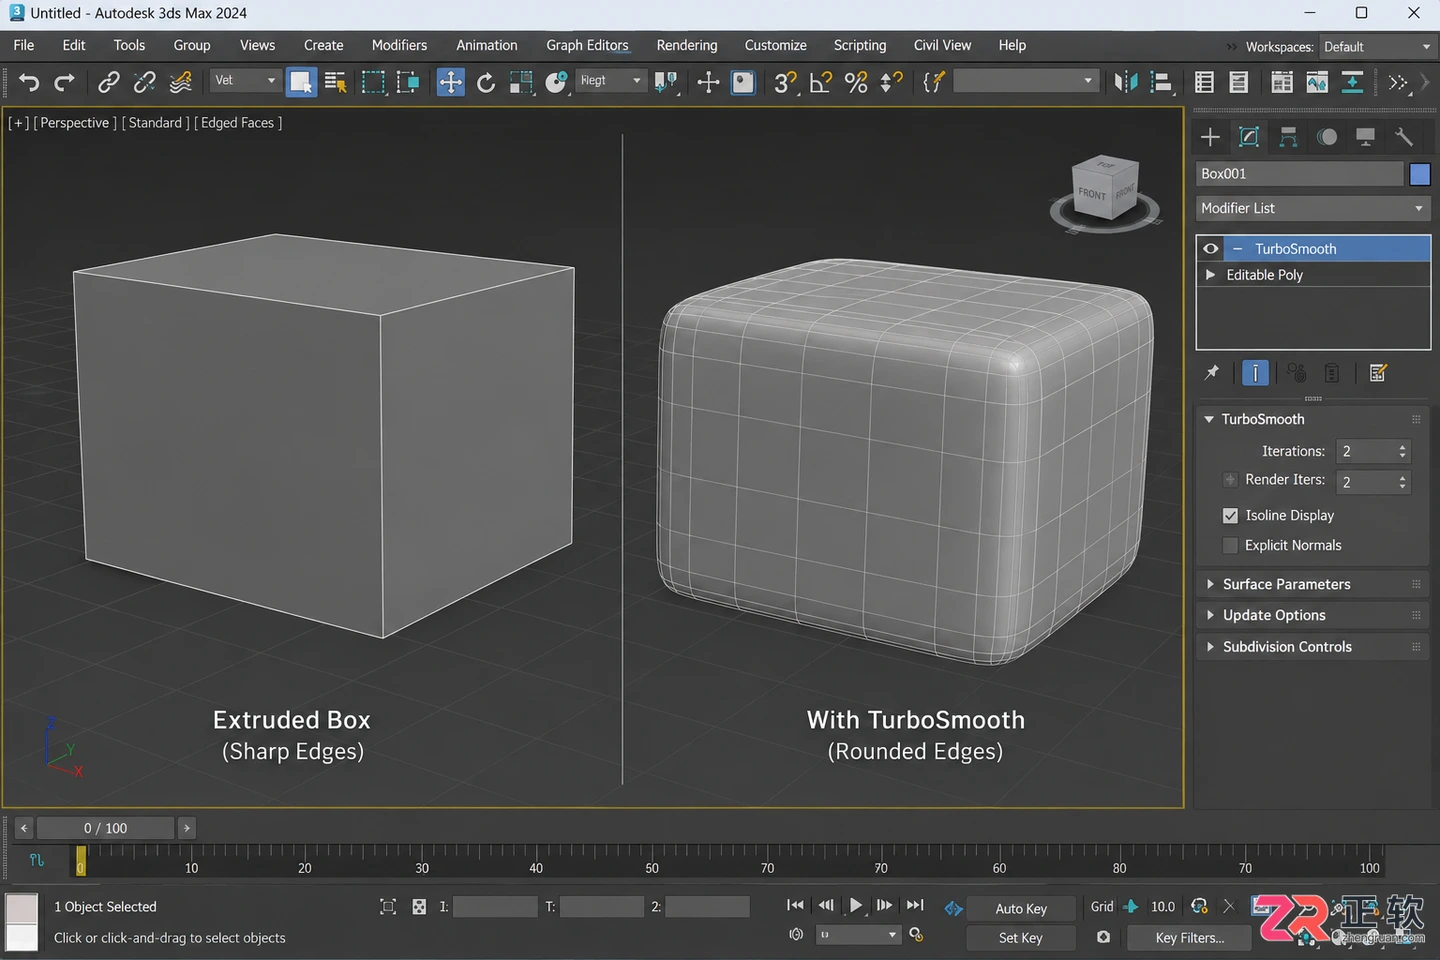Toggle the Auto Key button

tap(1021, 908)
